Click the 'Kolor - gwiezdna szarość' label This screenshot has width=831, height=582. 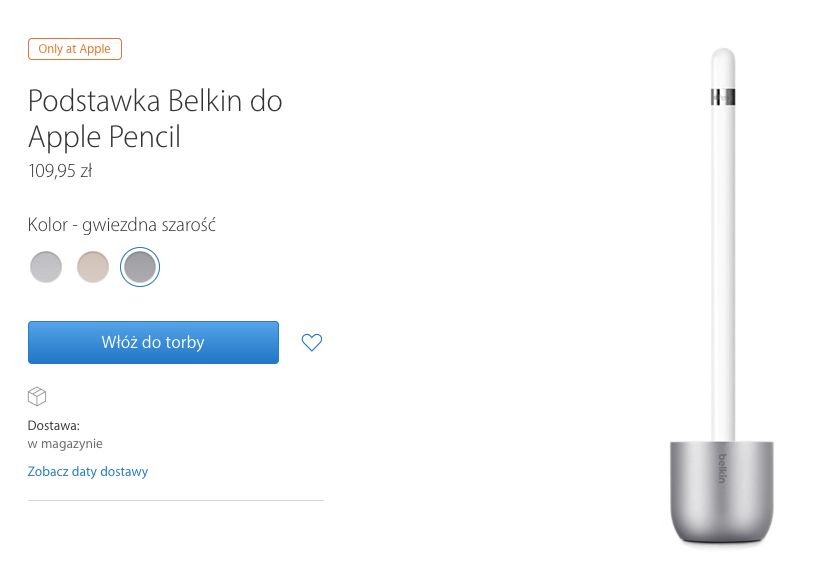(x=122, y=225)
